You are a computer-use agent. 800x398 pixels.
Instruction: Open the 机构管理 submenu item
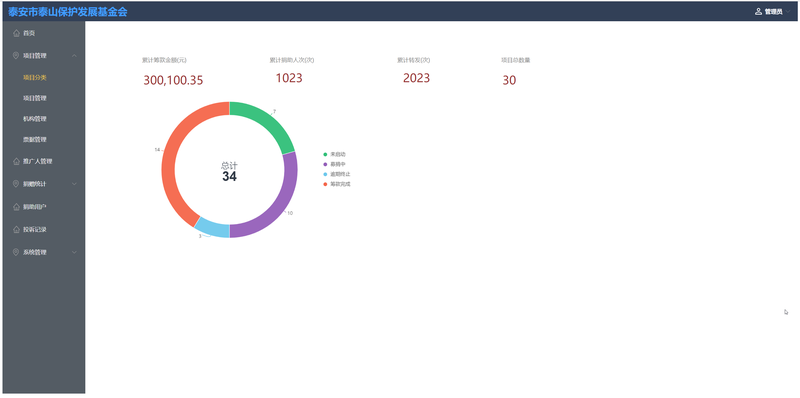(x=35, y=119)
